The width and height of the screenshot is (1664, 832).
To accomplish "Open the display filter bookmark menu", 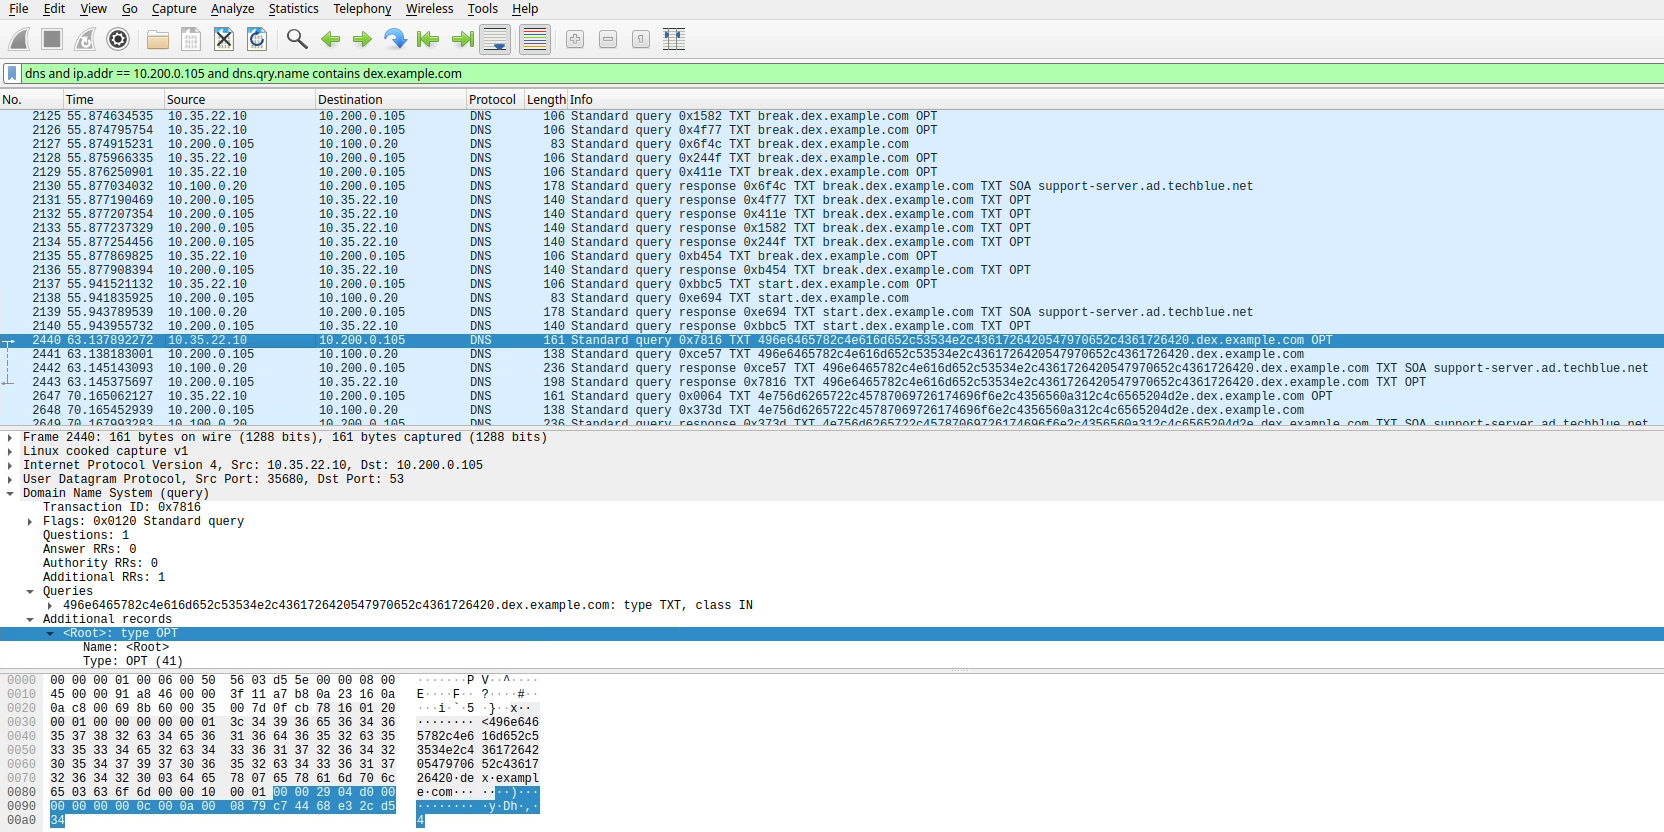I will click(x=11, y=73).
